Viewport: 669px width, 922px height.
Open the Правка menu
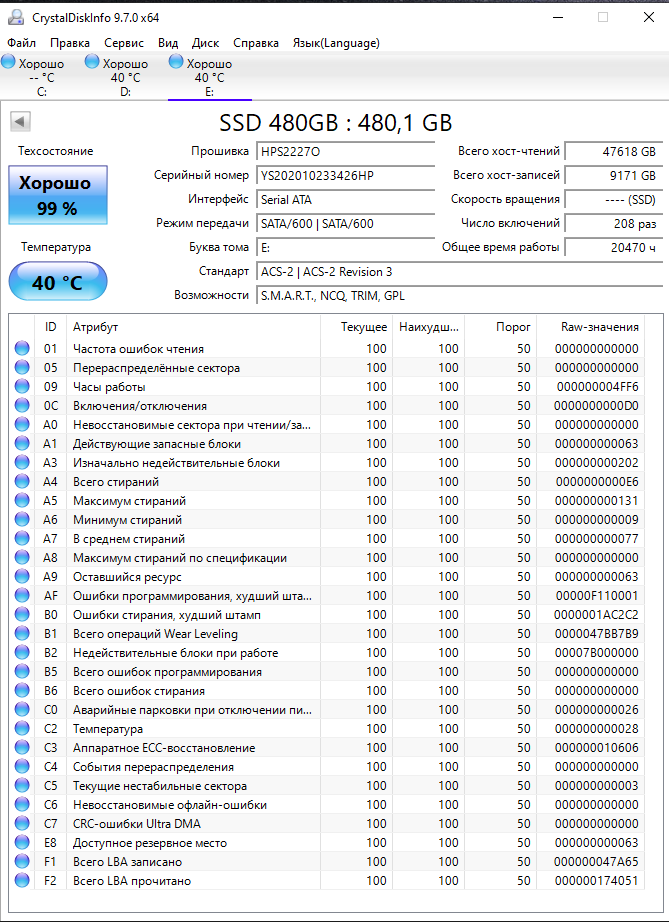click(x=70, y=43)
